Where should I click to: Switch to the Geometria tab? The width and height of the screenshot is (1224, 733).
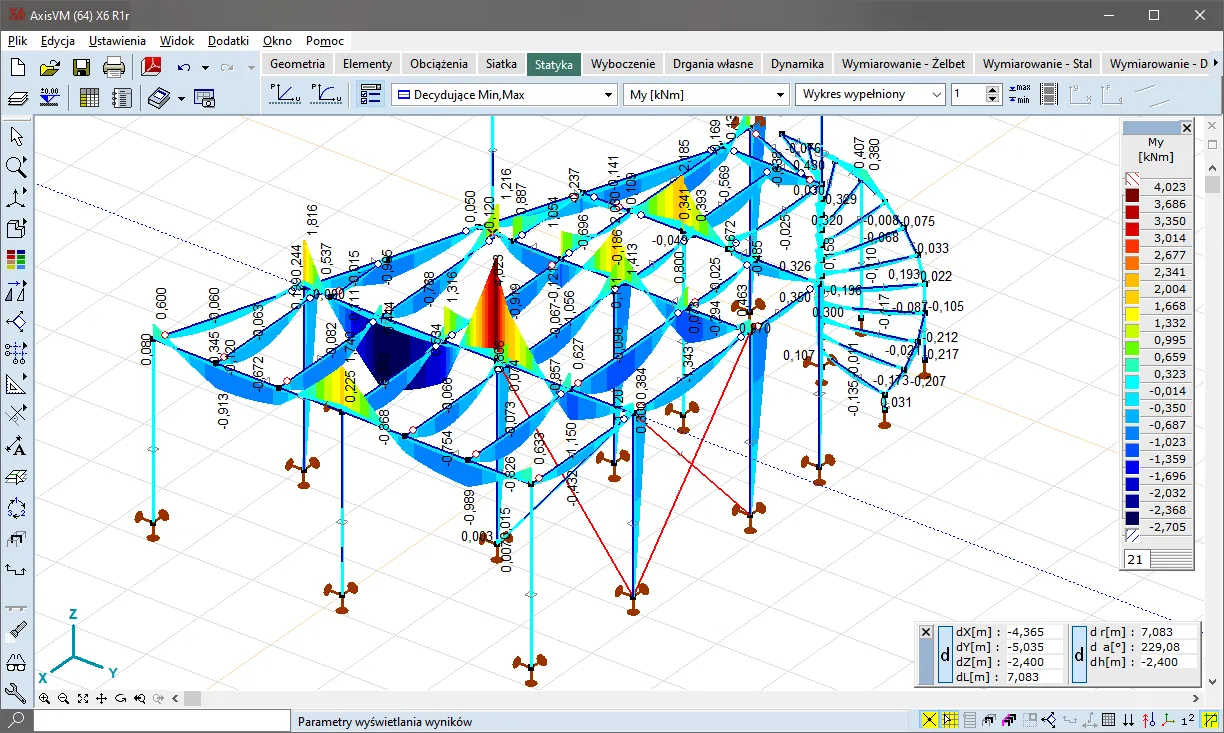[297, 63]
